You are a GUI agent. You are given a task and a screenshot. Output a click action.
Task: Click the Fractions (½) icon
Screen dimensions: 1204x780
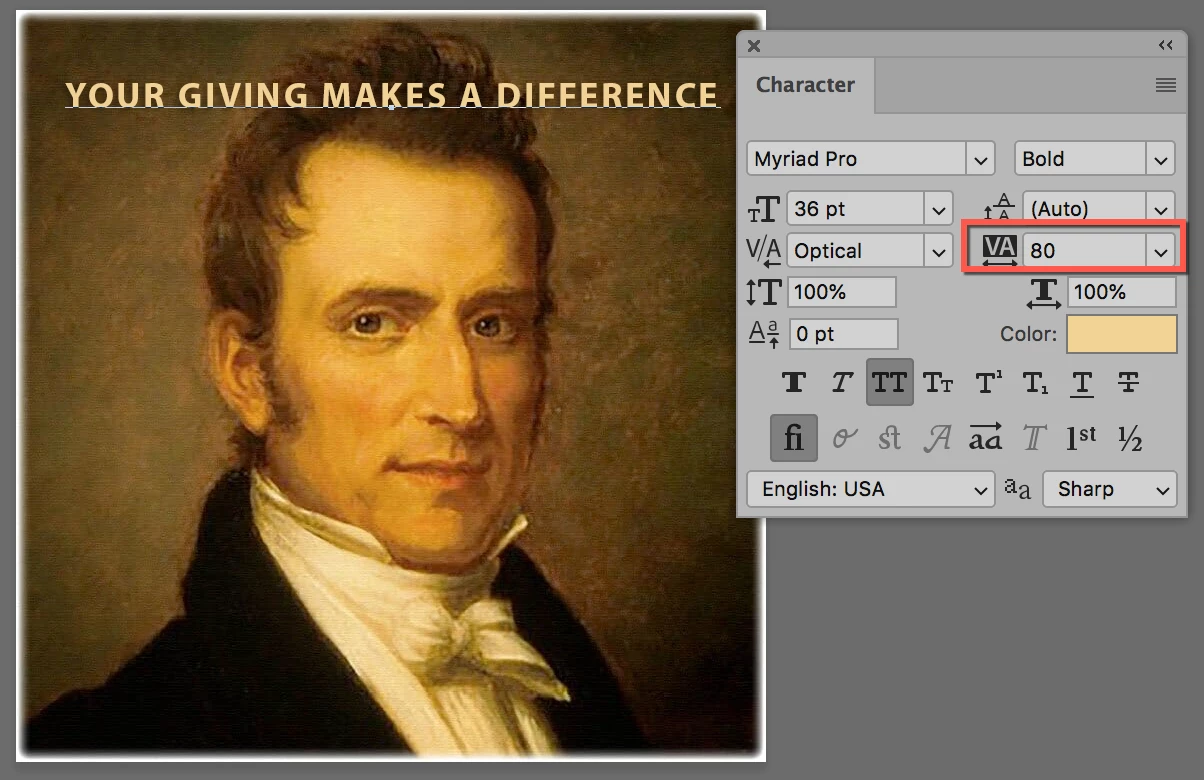pos(1130,438)
